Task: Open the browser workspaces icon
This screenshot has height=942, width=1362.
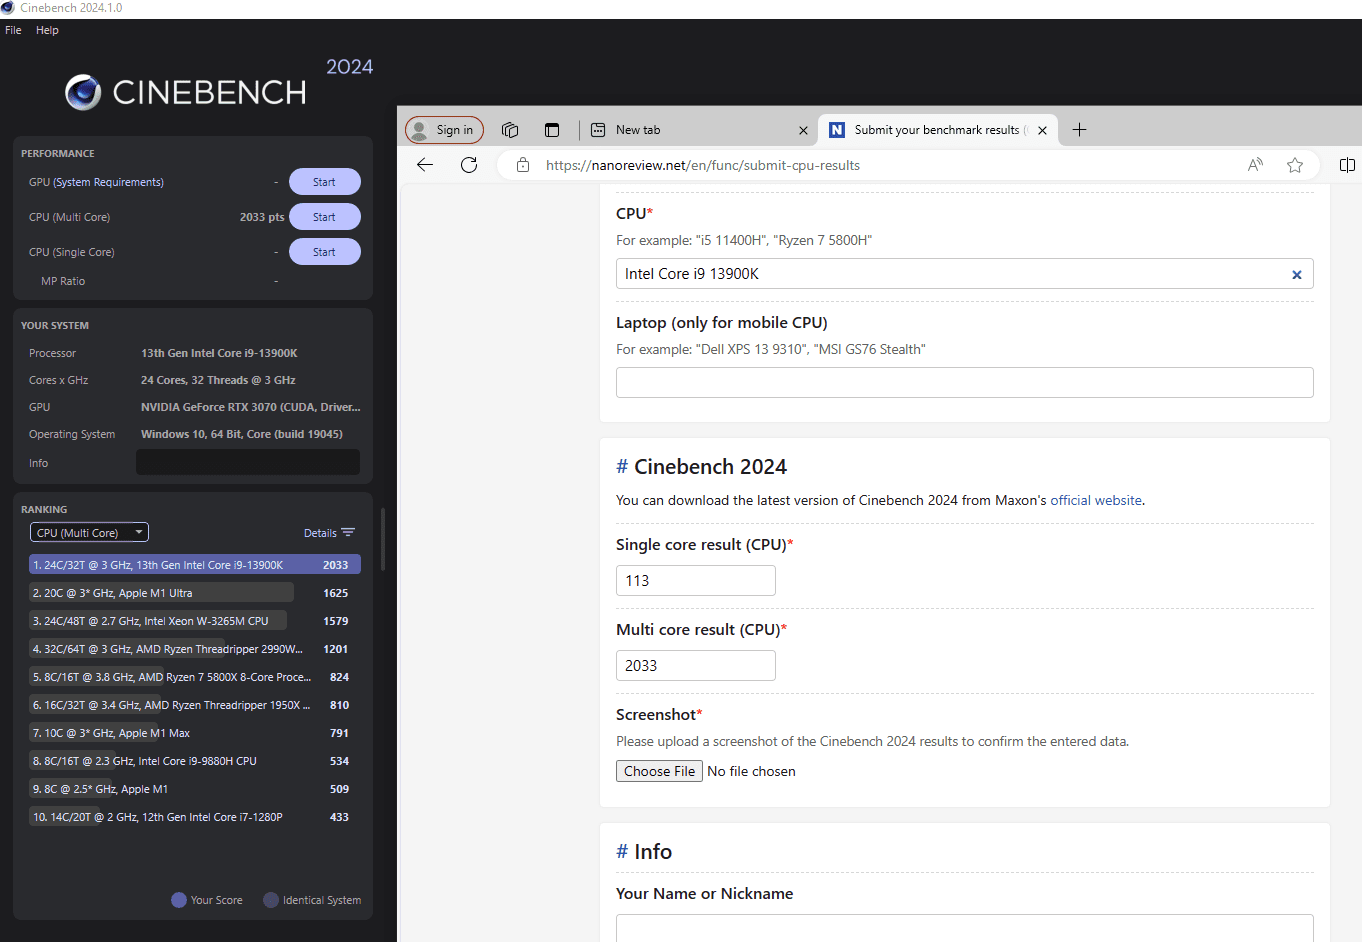Action: click(x=510, y=130)
